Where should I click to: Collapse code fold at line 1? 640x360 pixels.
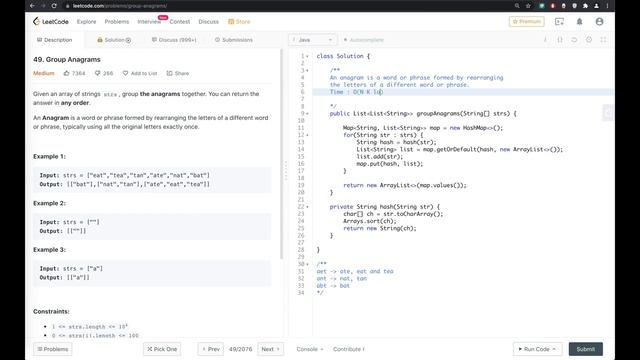[307, 56]
